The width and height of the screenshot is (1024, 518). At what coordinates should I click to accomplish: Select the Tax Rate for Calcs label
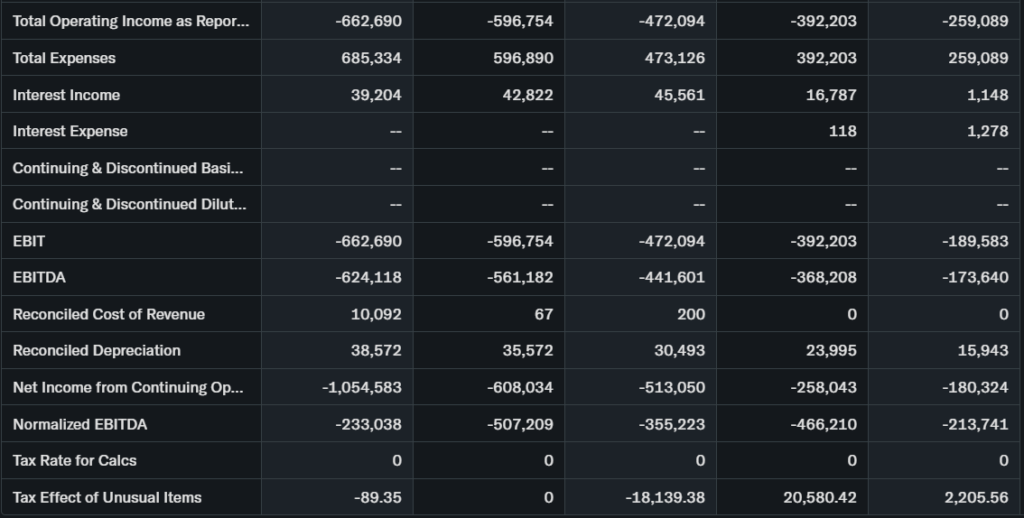(x=75, y=460)
